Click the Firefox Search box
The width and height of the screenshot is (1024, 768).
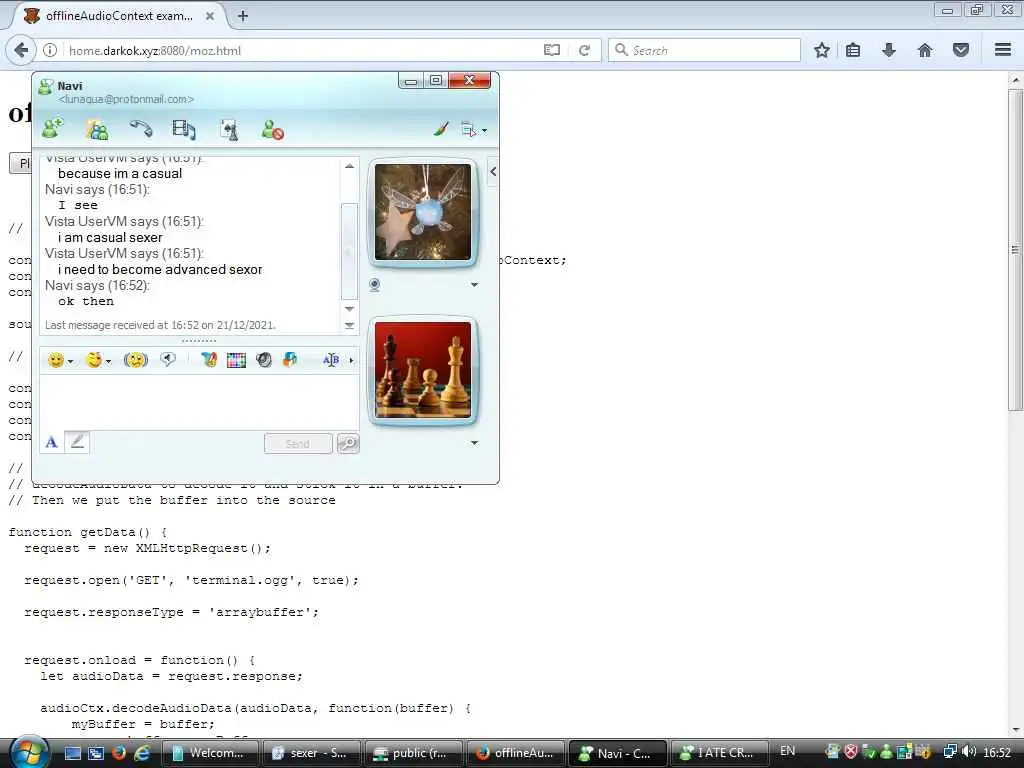pos(704,50)
